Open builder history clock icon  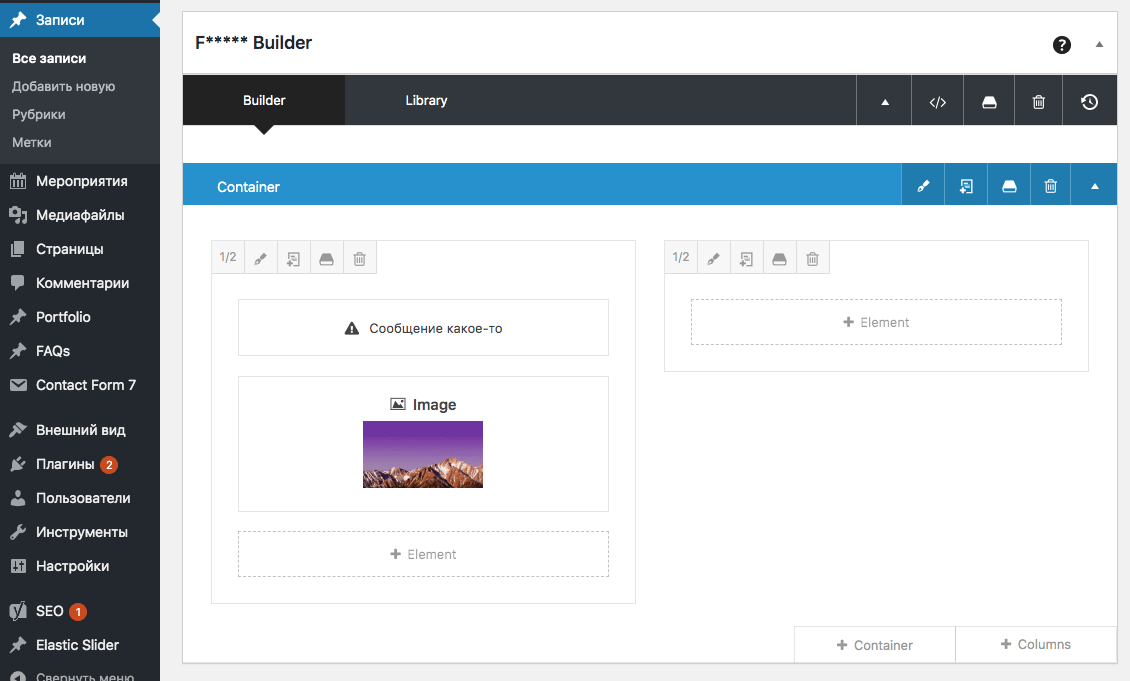1090,102
